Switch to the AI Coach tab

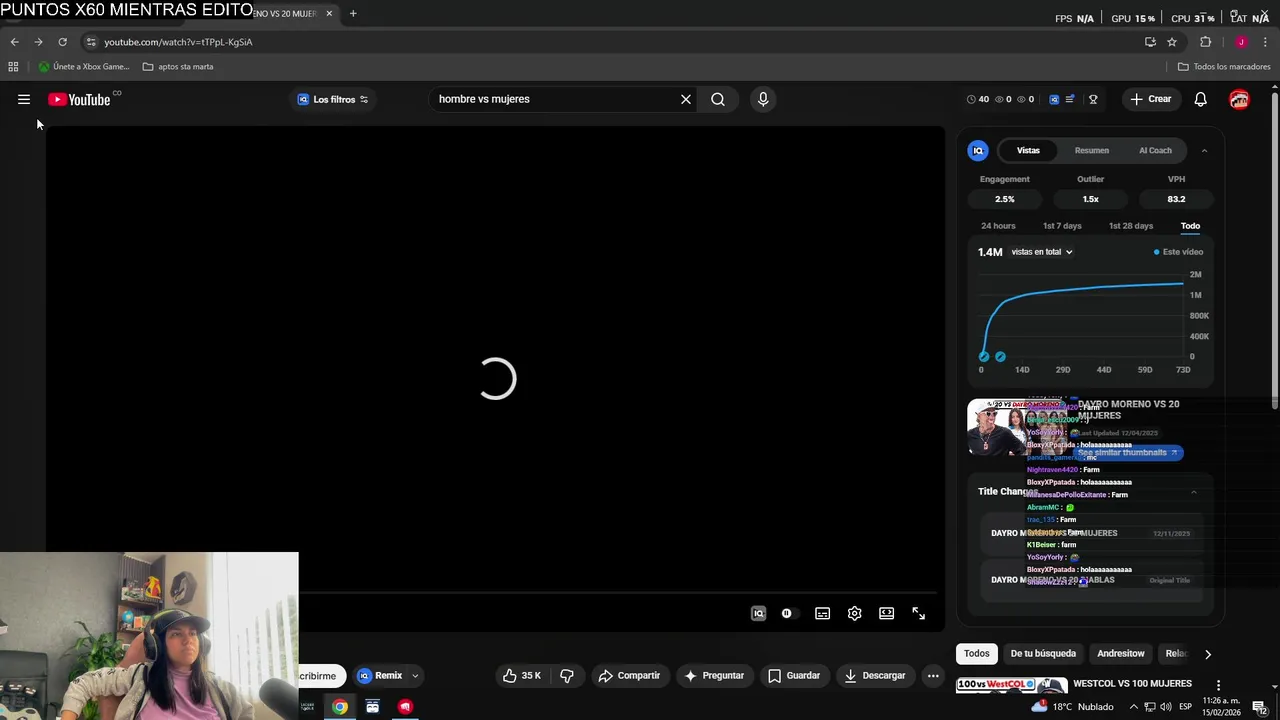[1155, 150]
